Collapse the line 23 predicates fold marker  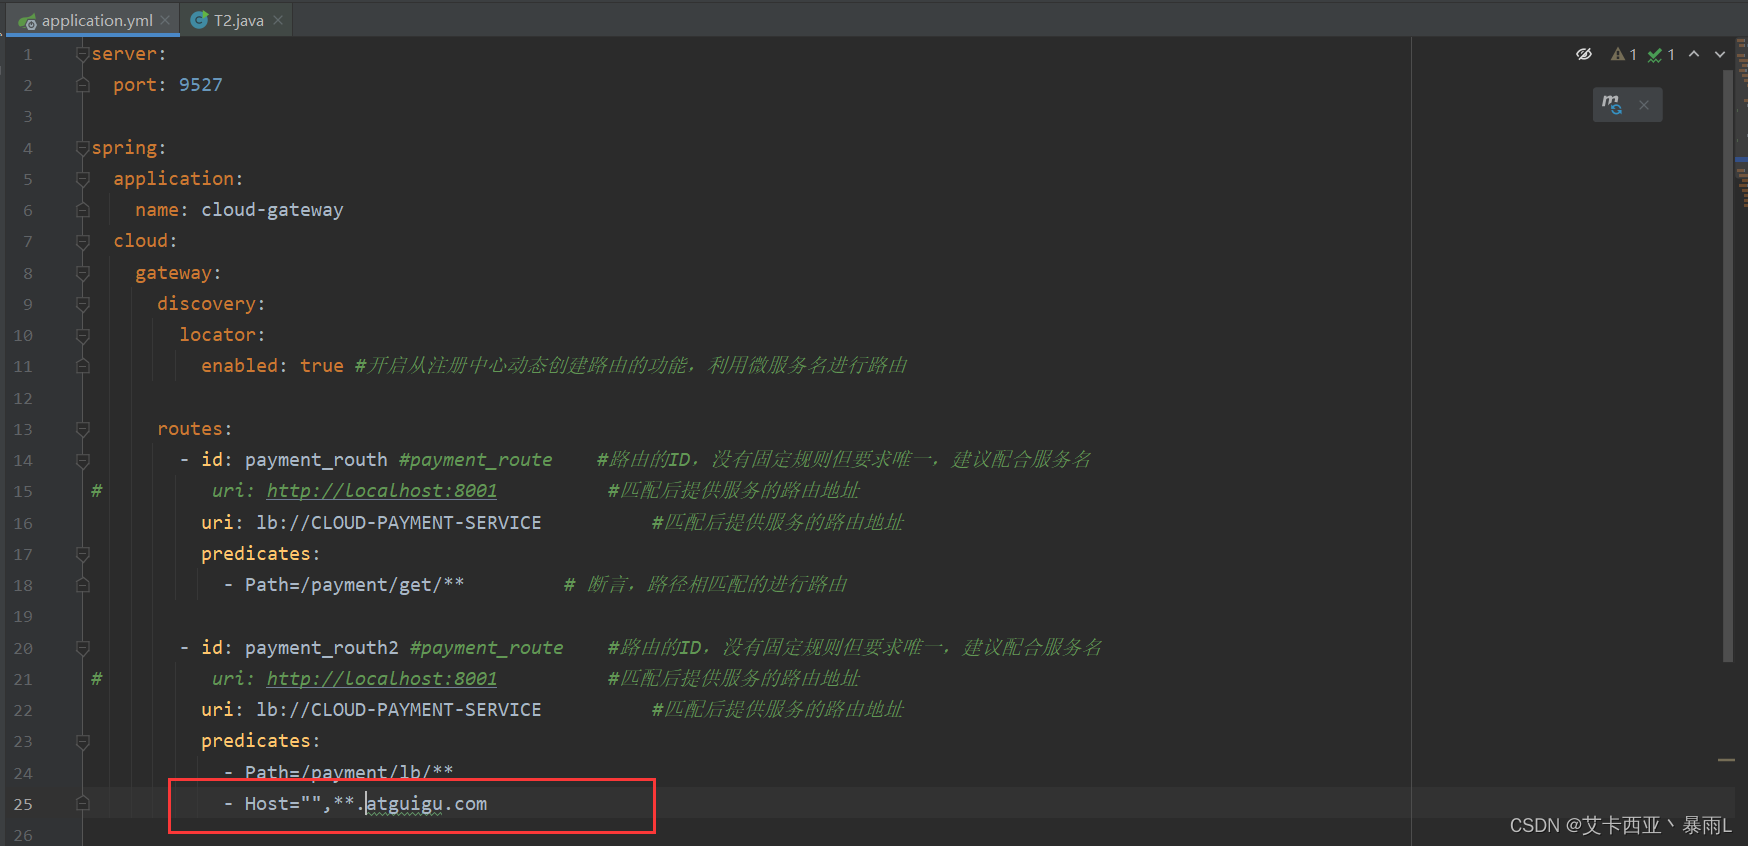tap(83, 742)
